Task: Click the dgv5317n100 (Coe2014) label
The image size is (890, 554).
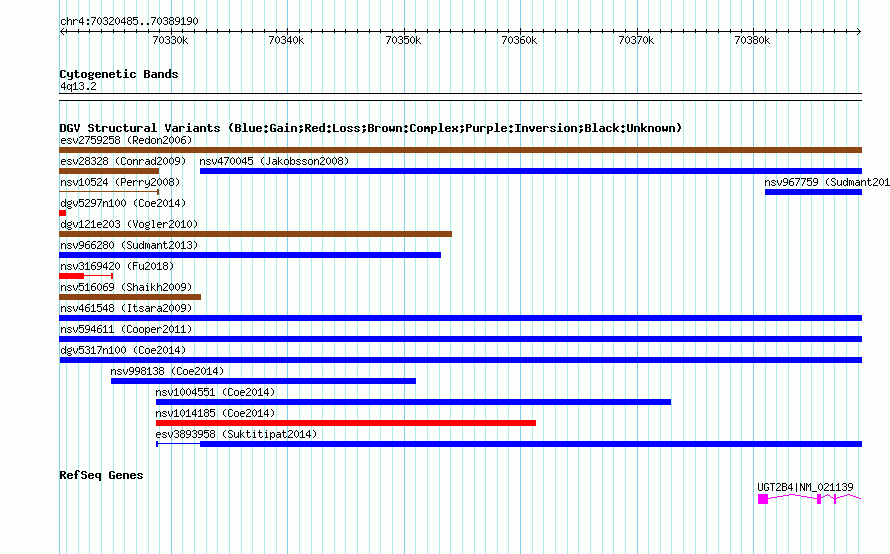Action: pyautogui.click(x=123, y=350)
